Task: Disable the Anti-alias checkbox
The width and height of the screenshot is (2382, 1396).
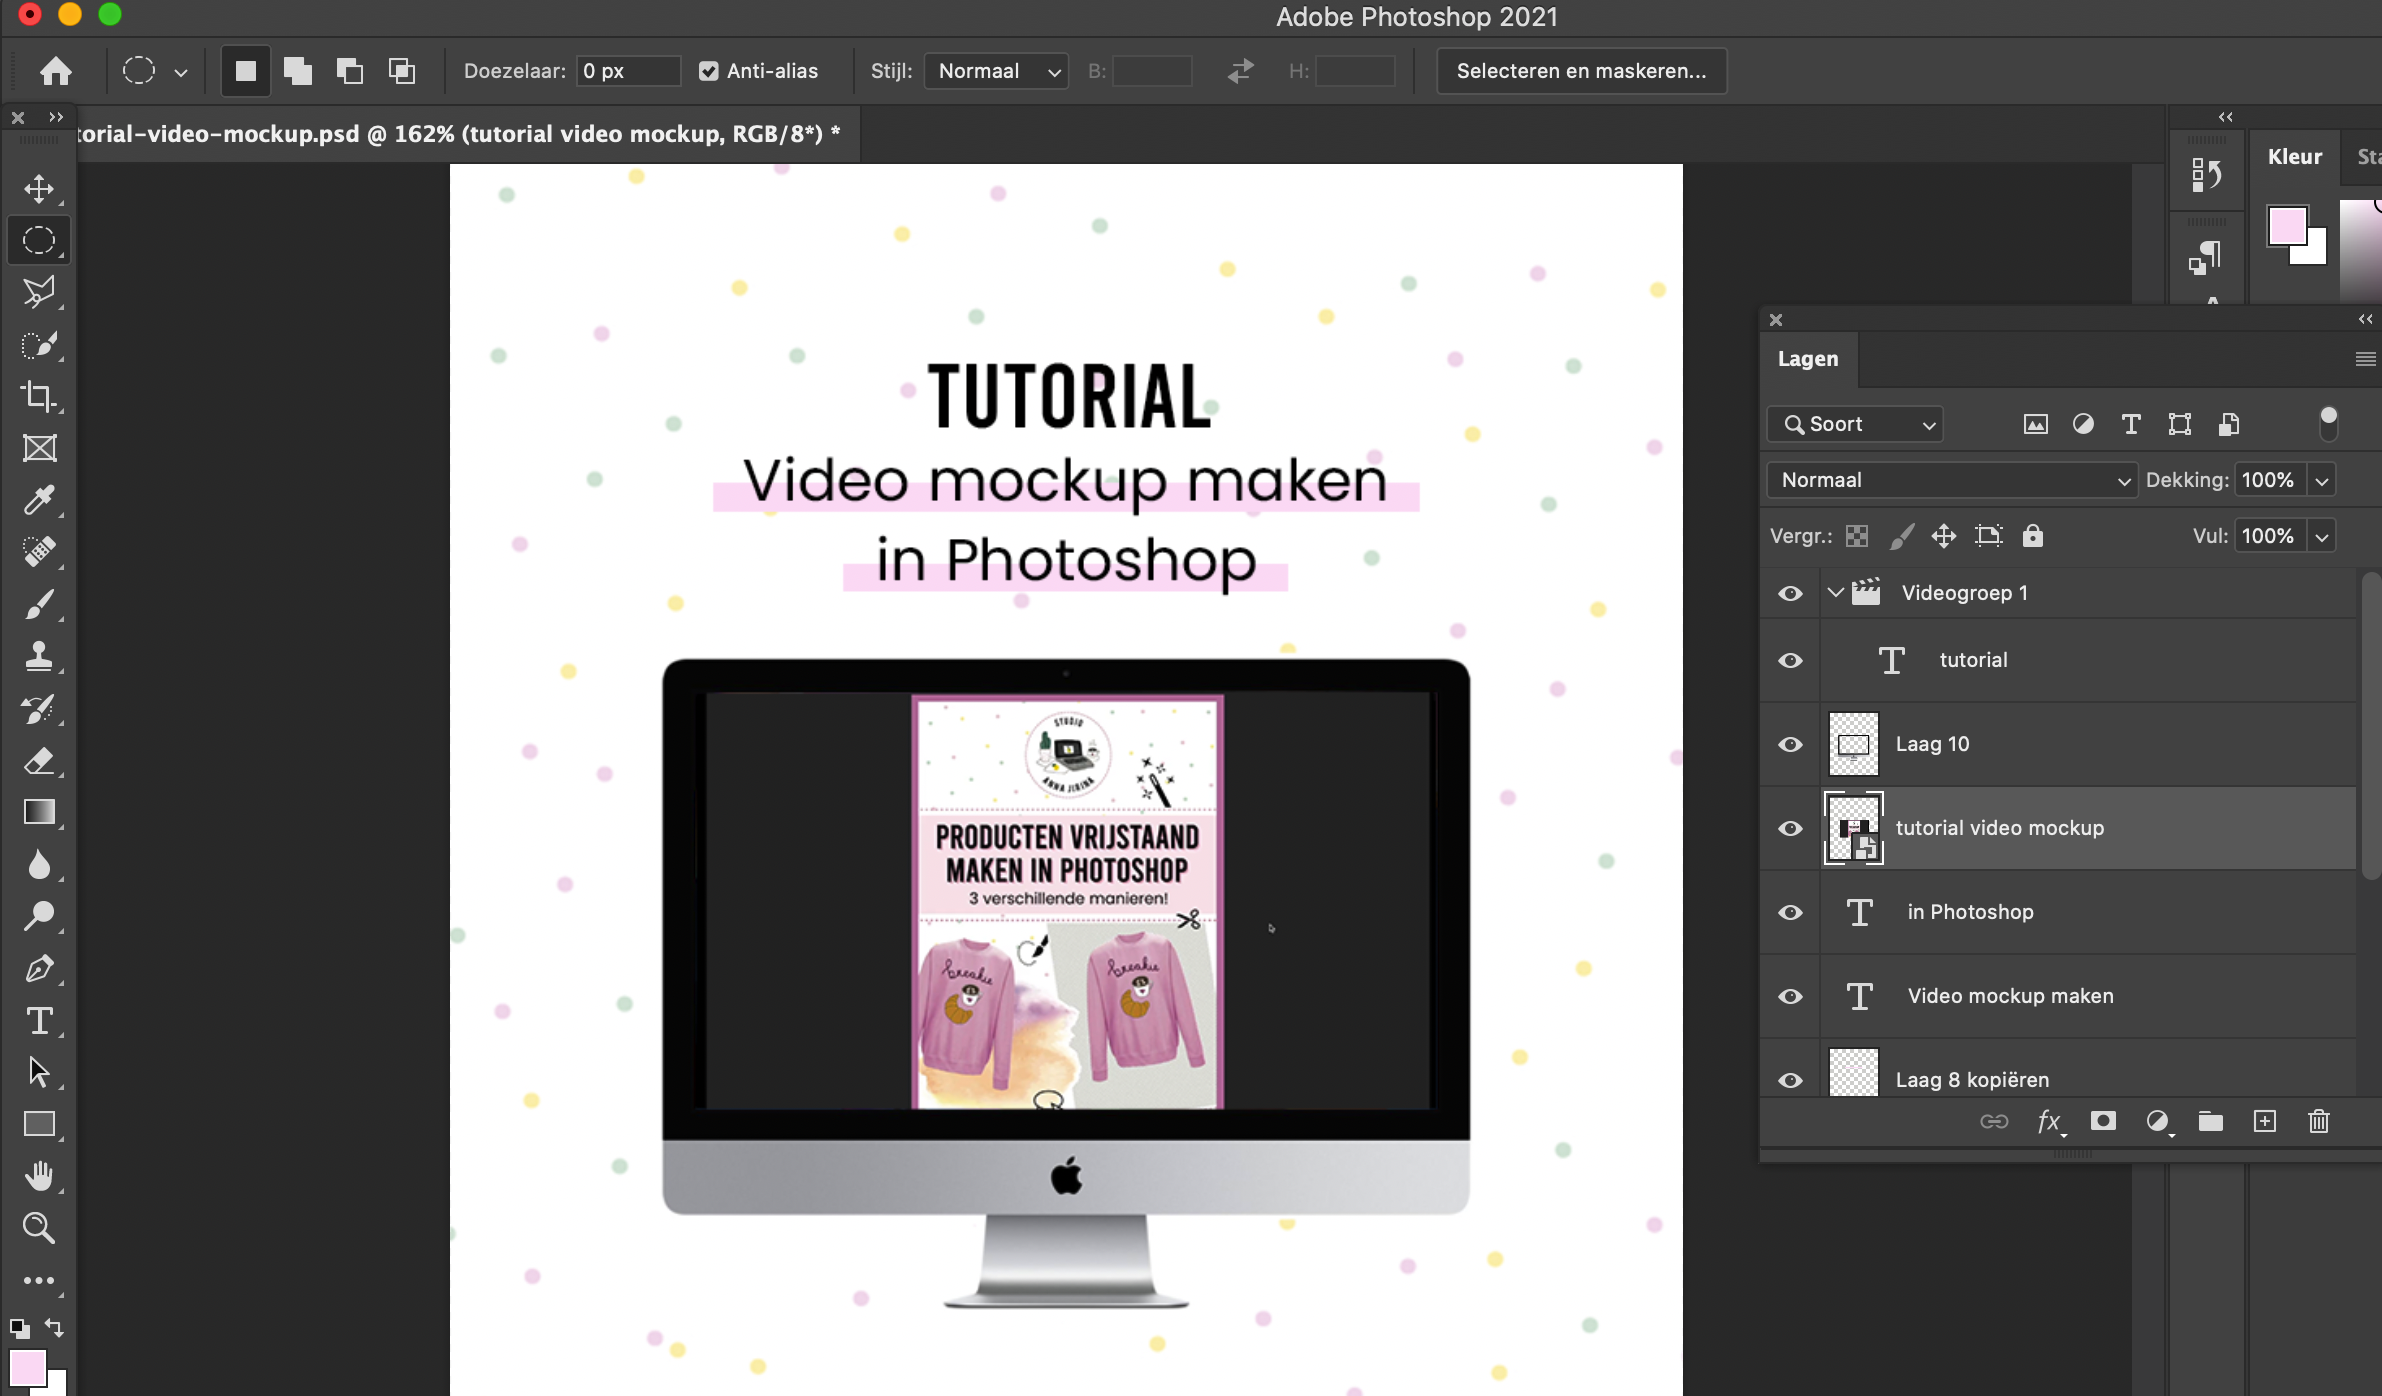Action: [708, 70]
